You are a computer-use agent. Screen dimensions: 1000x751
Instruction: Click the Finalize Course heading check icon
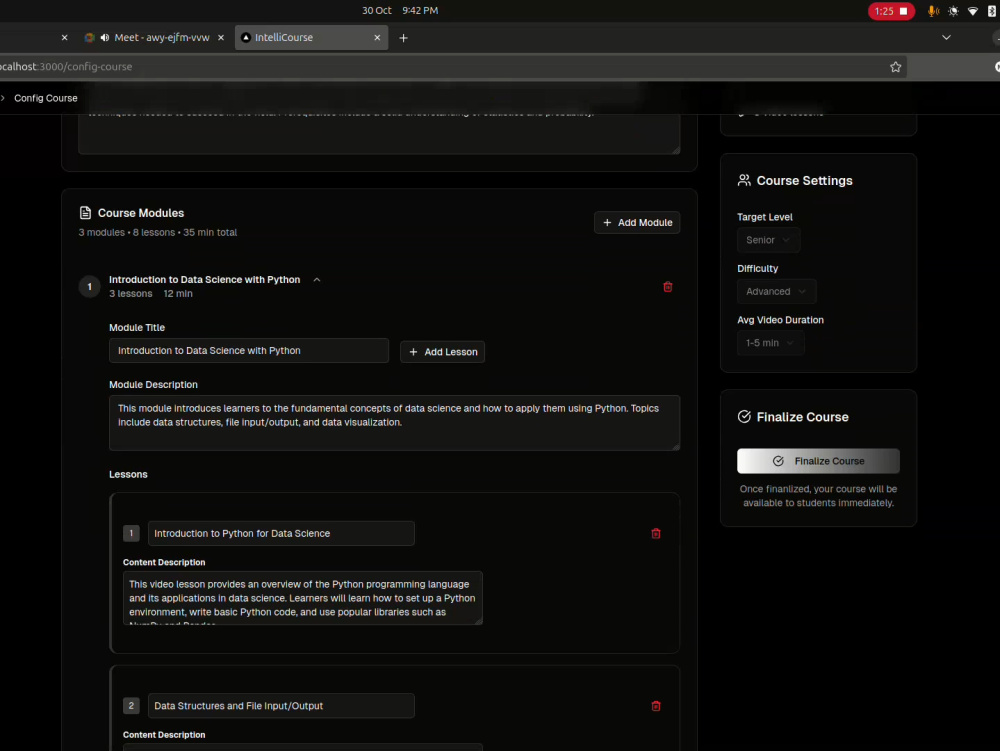click(744, 417)
